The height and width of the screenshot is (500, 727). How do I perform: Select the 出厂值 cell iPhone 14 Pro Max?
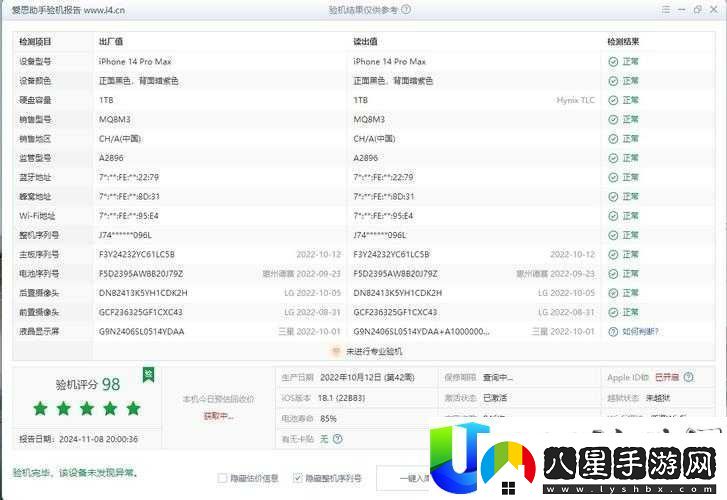click(135, 62)
